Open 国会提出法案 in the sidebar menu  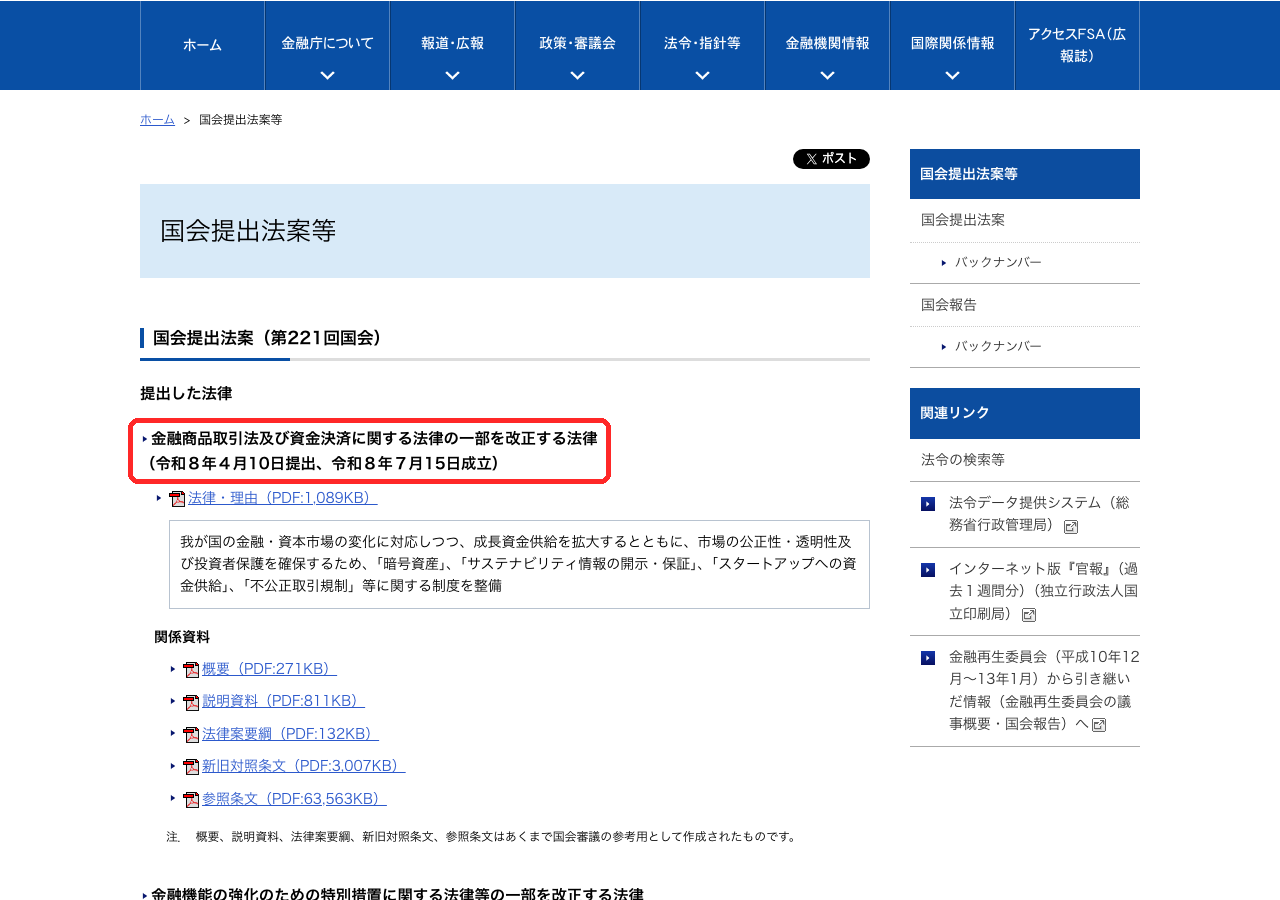1025,220
